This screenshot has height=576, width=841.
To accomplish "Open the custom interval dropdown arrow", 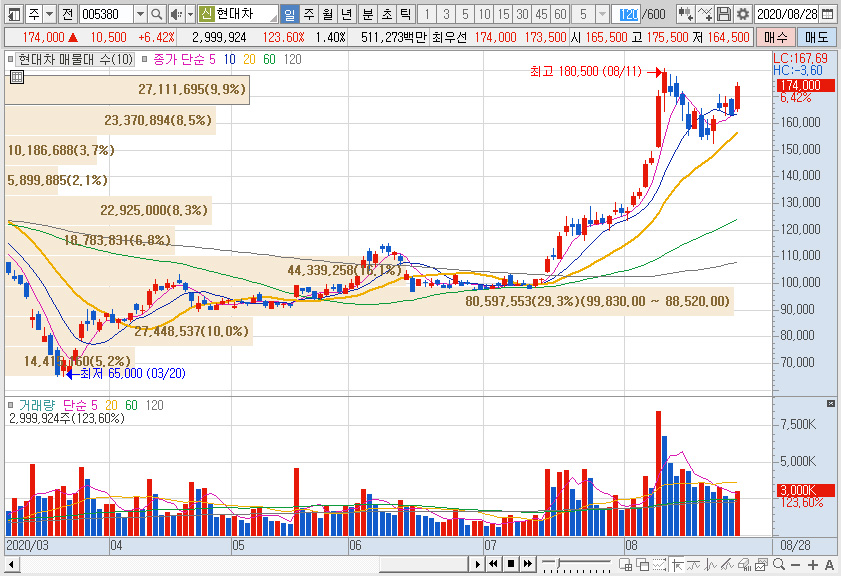I will 603,14.
